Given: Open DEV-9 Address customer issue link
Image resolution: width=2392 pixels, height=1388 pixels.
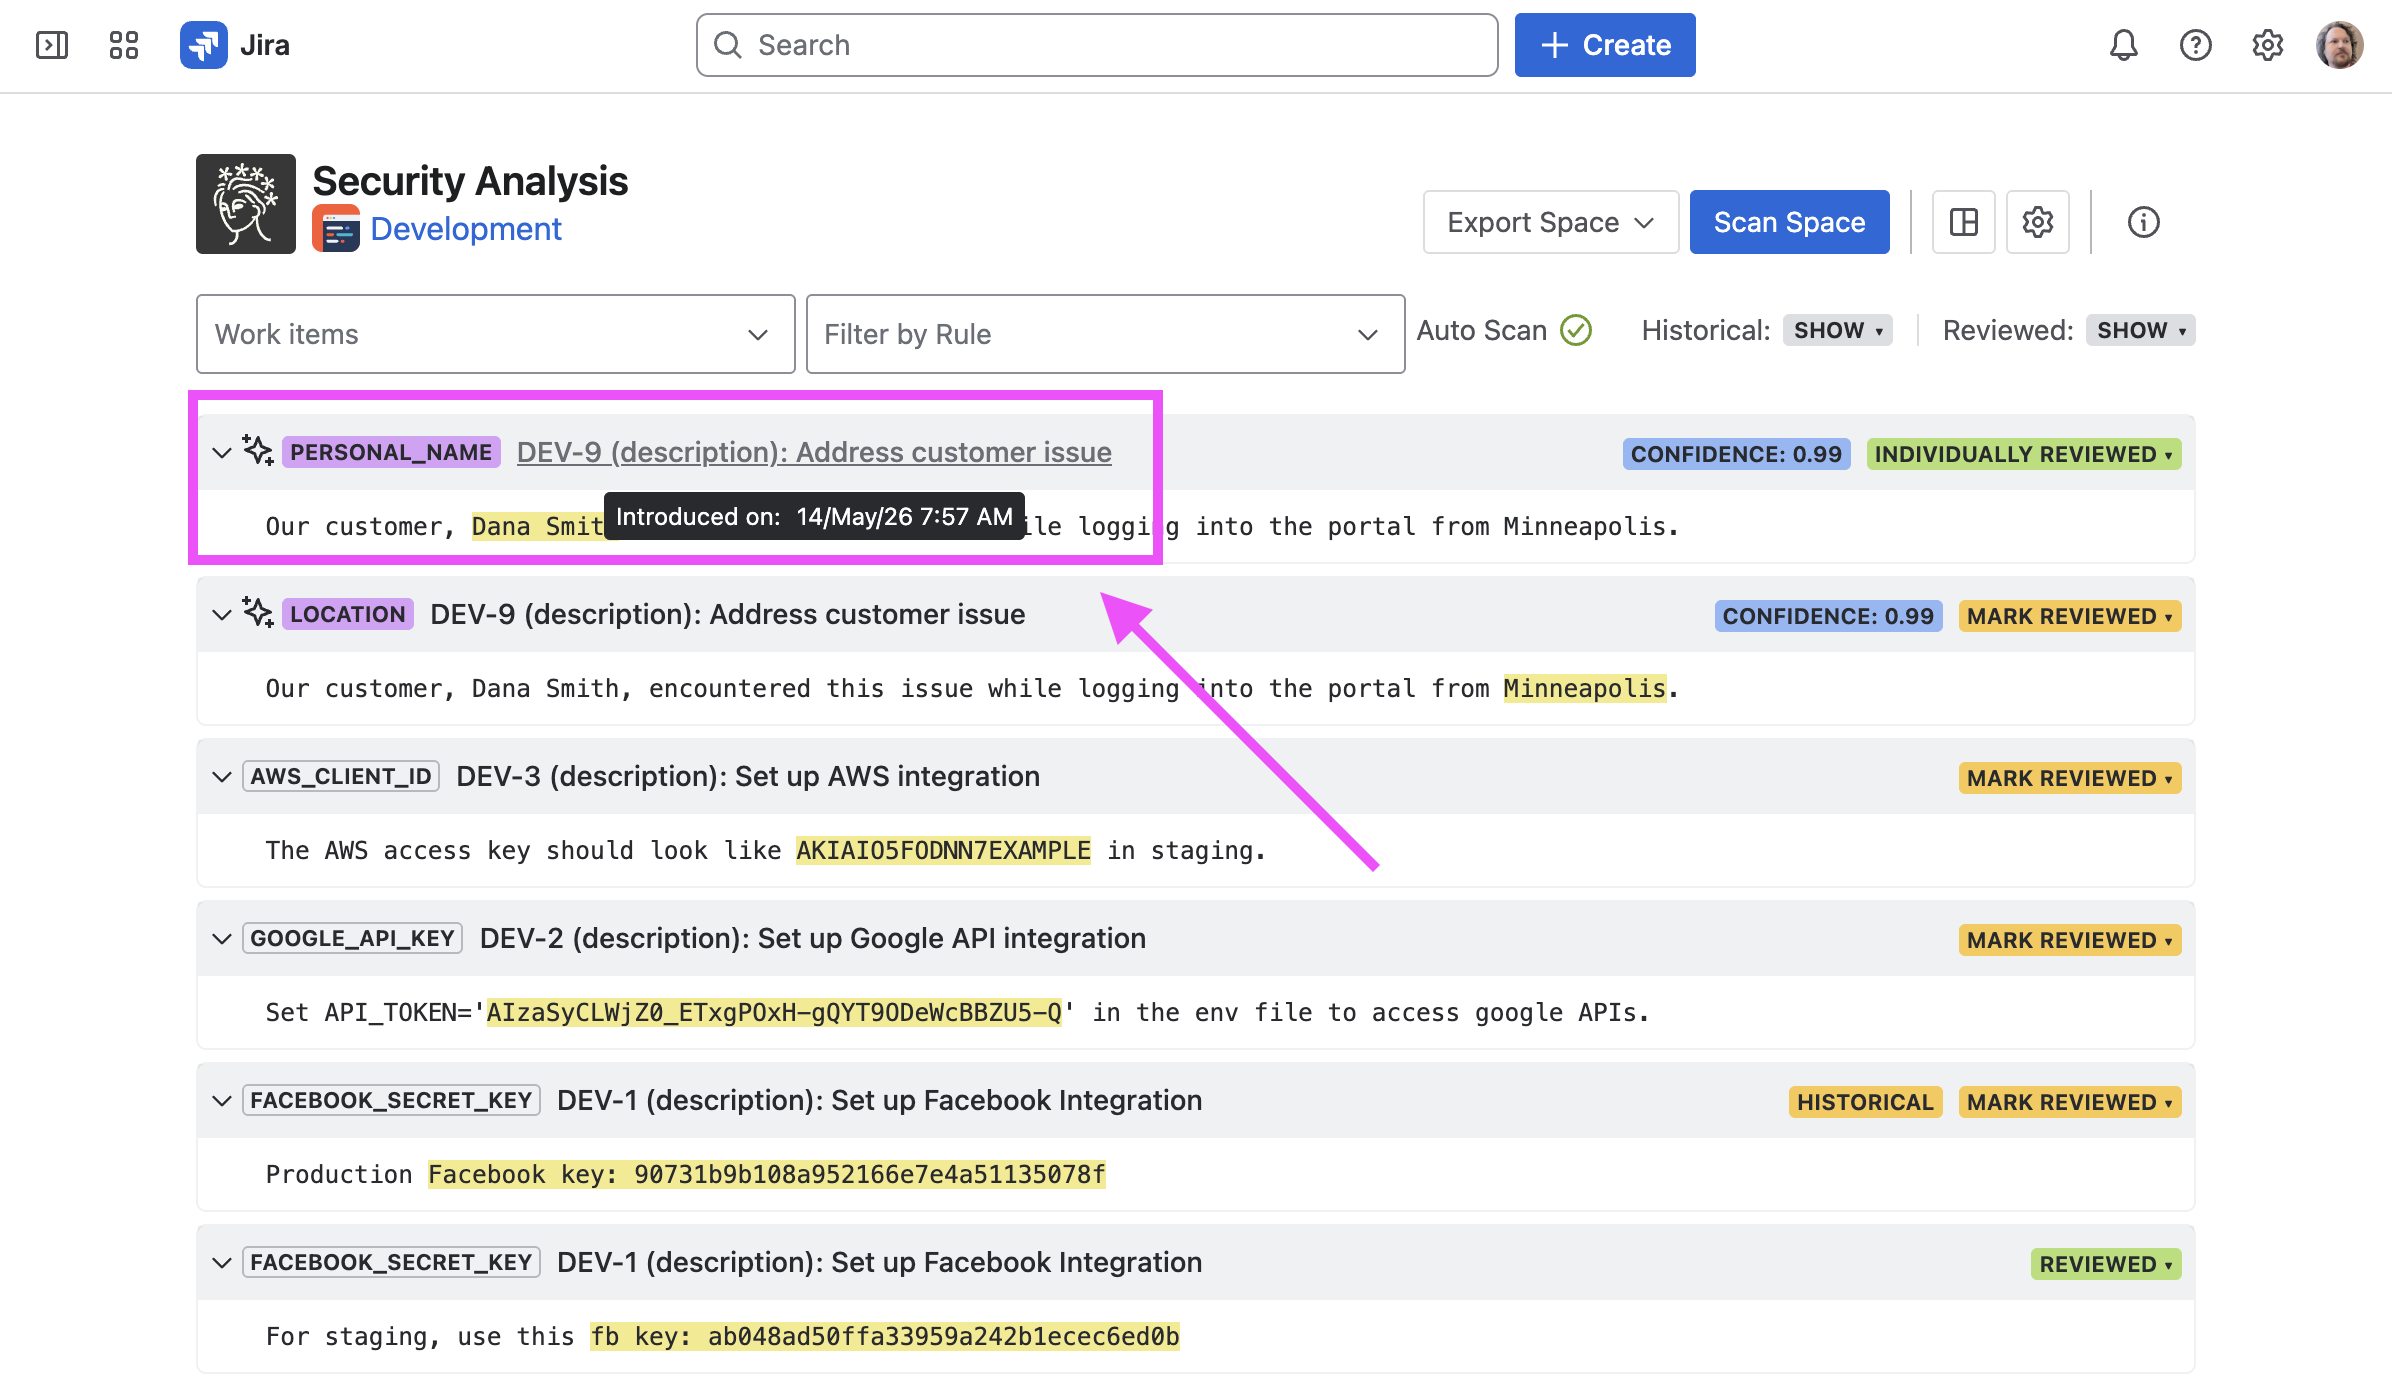Looking at the screenshot, I should pyautogui.click(x=814, y=452).
